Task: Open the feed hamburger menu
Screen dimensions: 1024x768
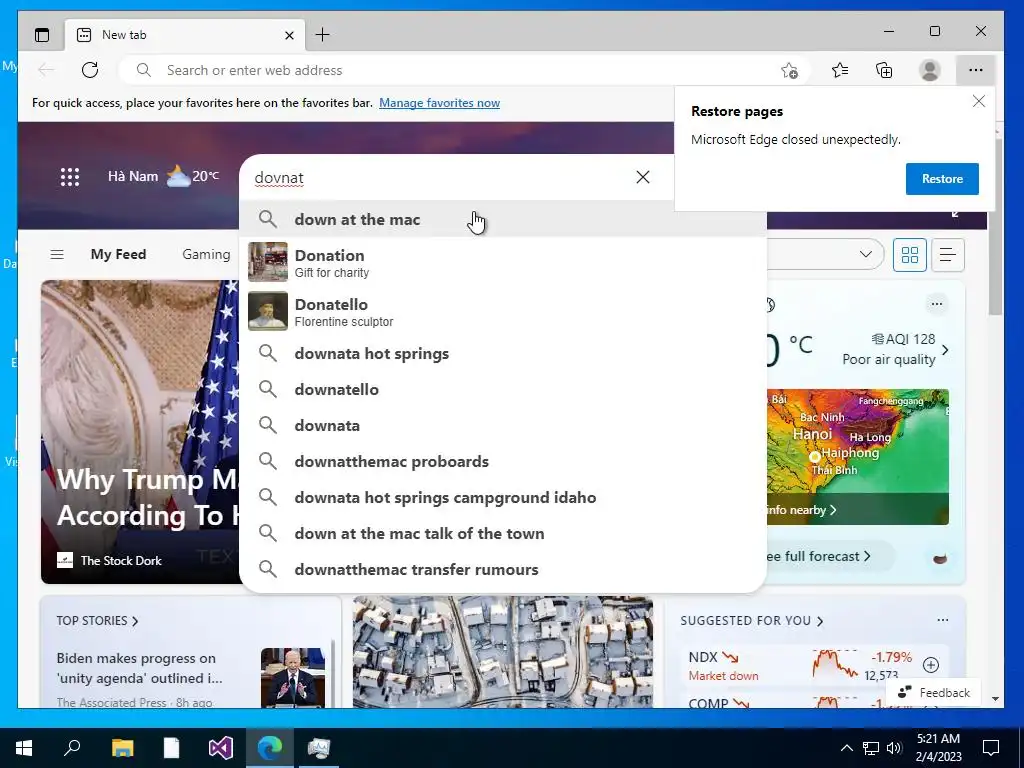Action: point(57,254)
